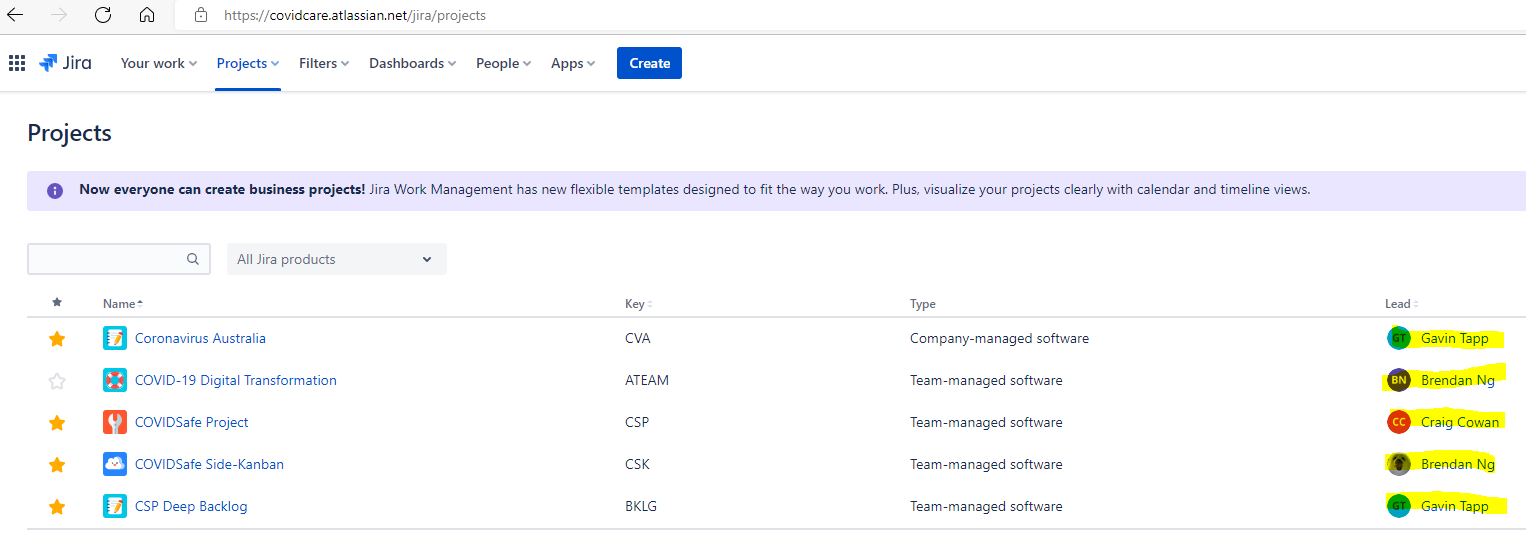Click Brendan Ng photo avatar in Side-Kanban row
Image resolution: width=1526 pixels, height=538 pixels.
[1398, 464]
